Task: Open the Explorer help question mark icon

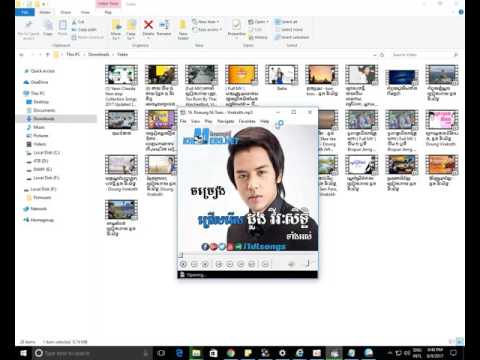Action: coord(461,12)
